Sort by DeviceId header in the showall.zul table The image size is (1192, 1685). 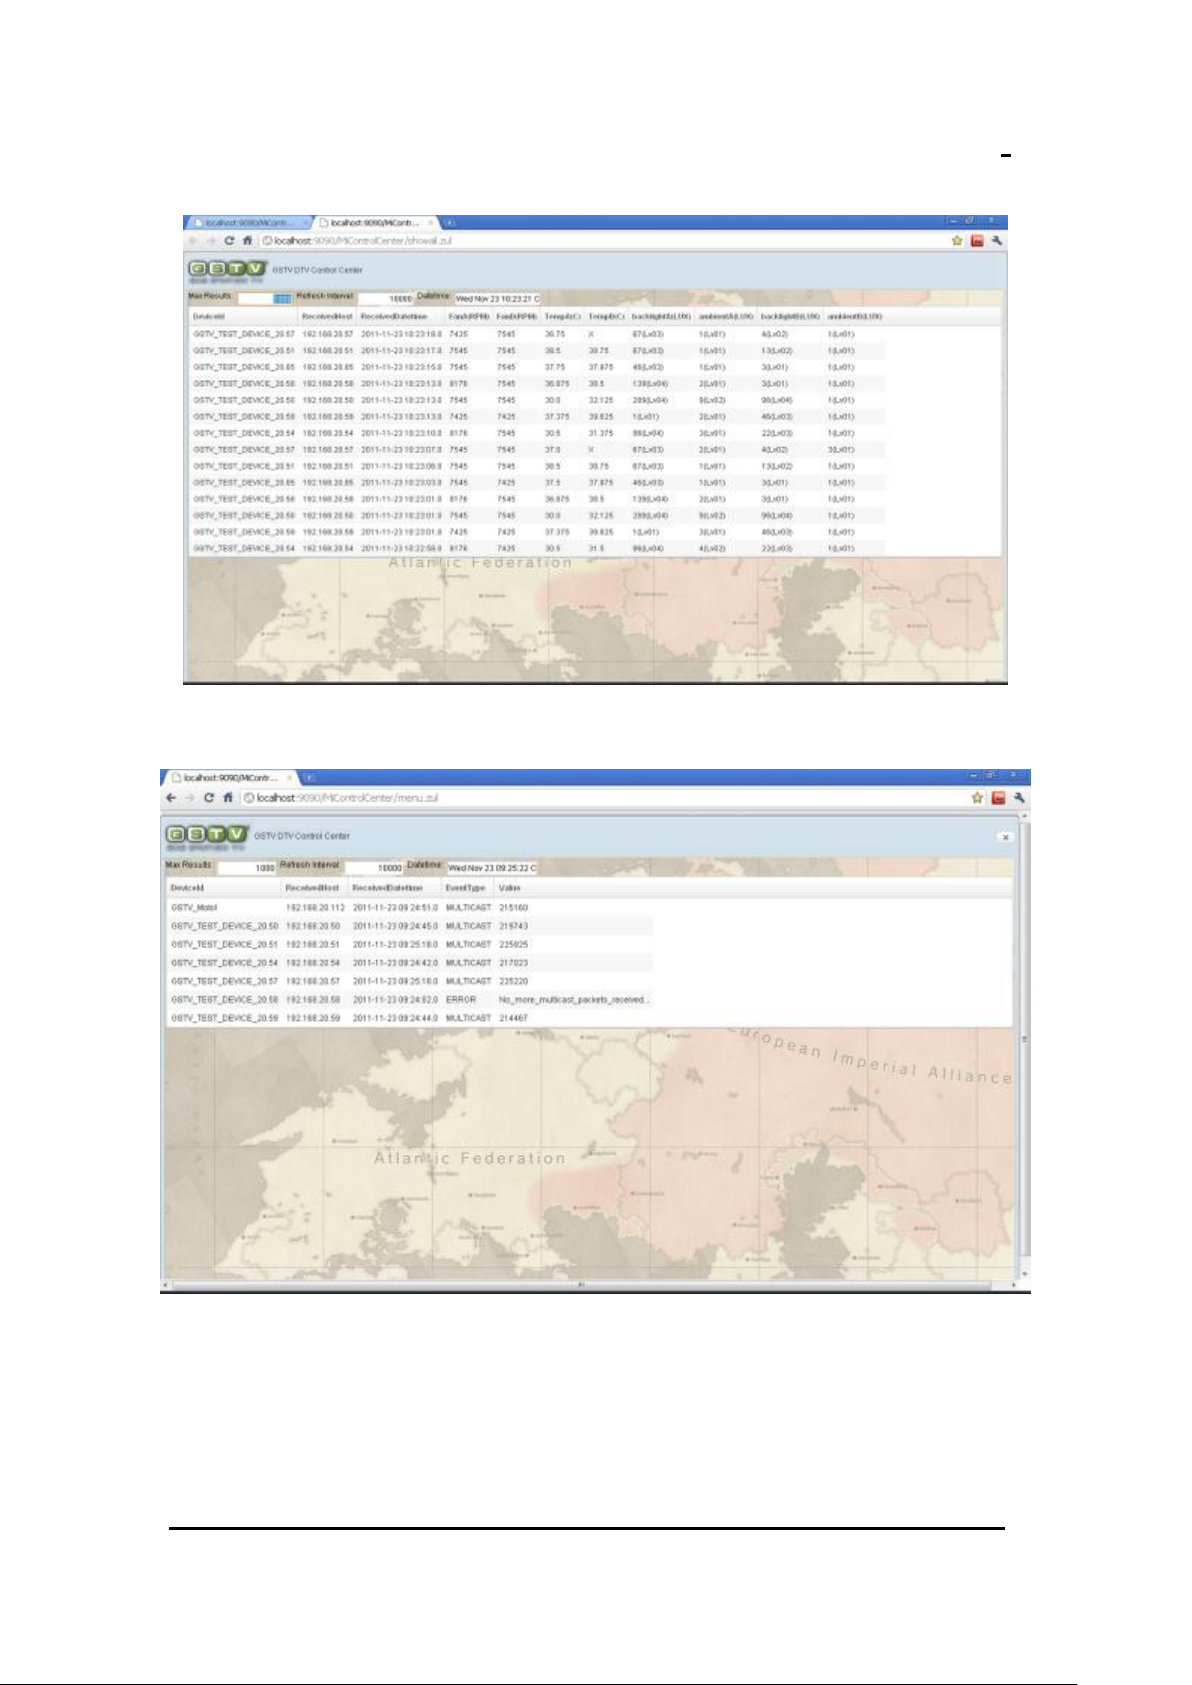(208, 316)
